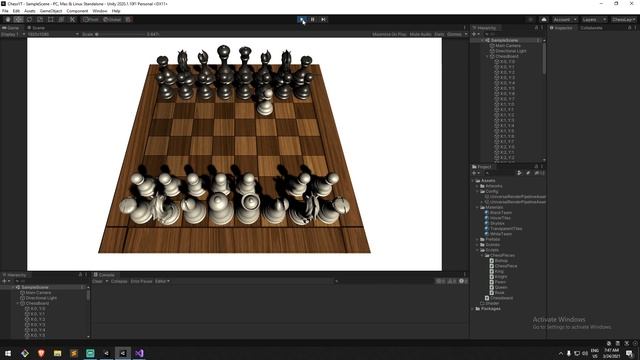Open the File menu
640x360 pixels.
(x=5, y=11)
